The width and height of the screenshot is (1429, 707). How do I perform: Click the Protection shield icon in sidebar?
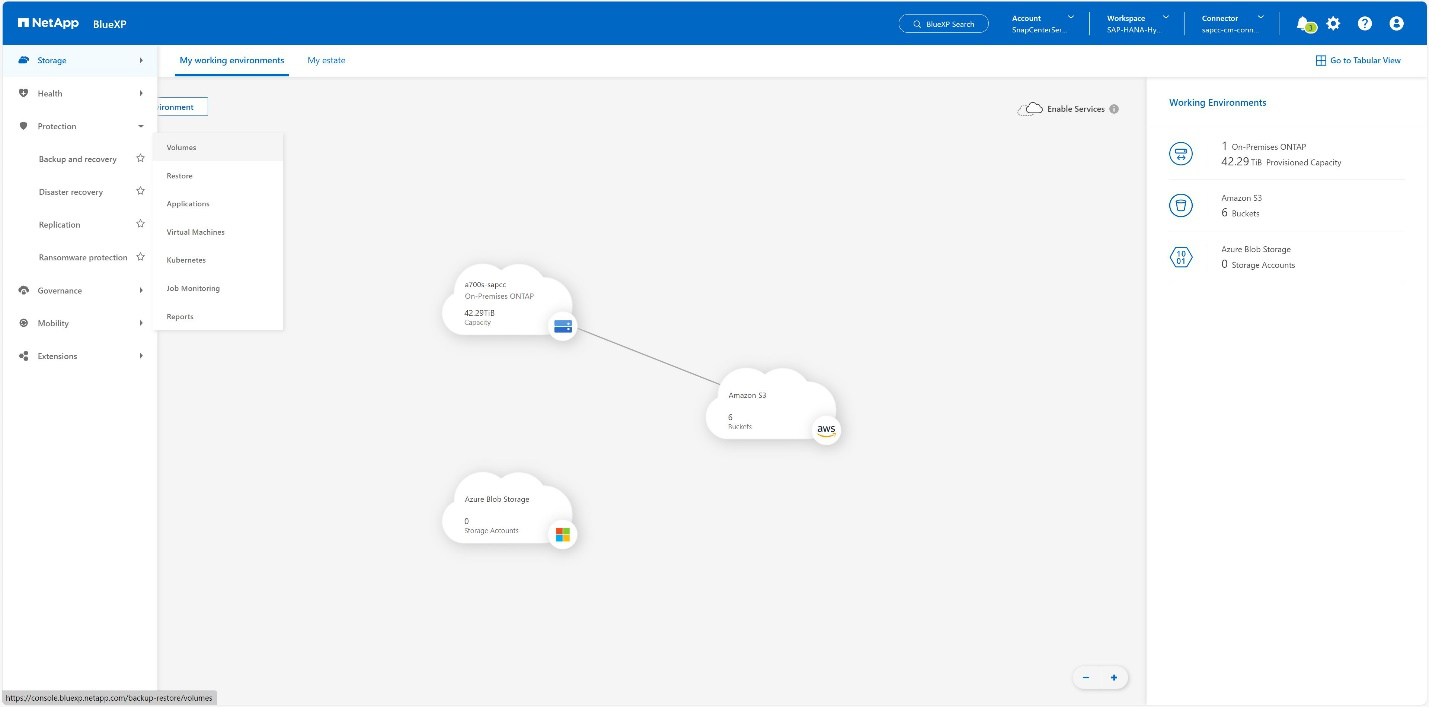tap(24, 126)
